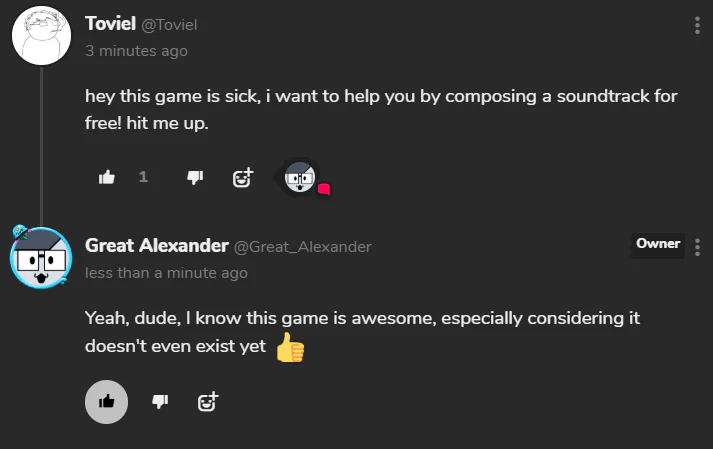Open Toviel's profile picture
The height and width of the screenshot is (449, 713).
click(40, 33)
